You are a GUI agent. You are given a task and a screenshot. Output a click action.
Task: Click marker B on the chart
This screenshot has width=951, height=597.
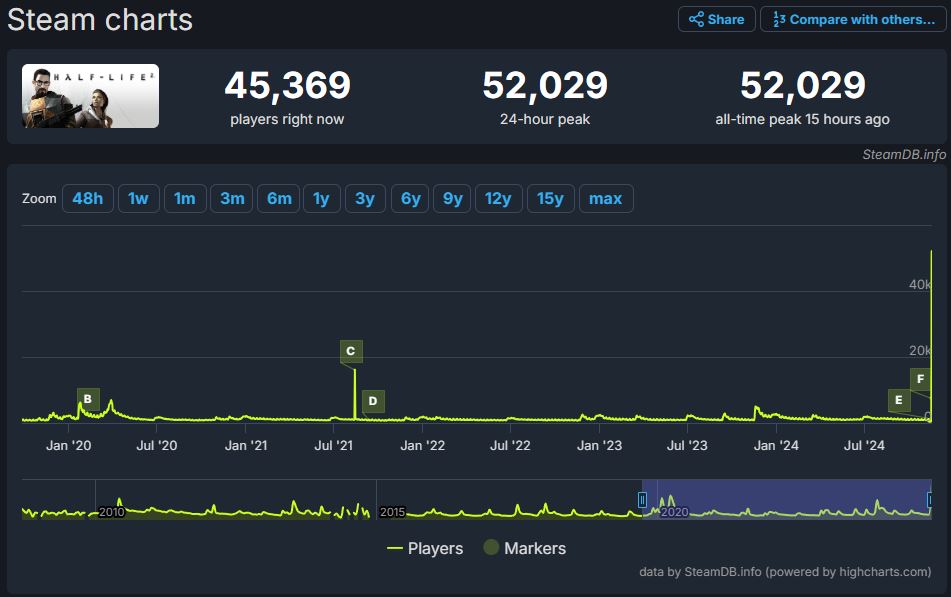click(88, 399)
